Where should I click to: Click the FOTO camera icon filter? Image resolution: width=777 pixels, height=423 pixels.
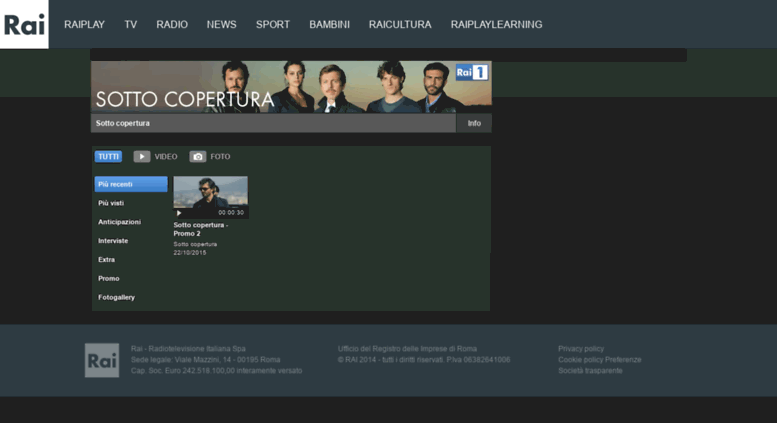pyautogui.click(x=198, y=157)
